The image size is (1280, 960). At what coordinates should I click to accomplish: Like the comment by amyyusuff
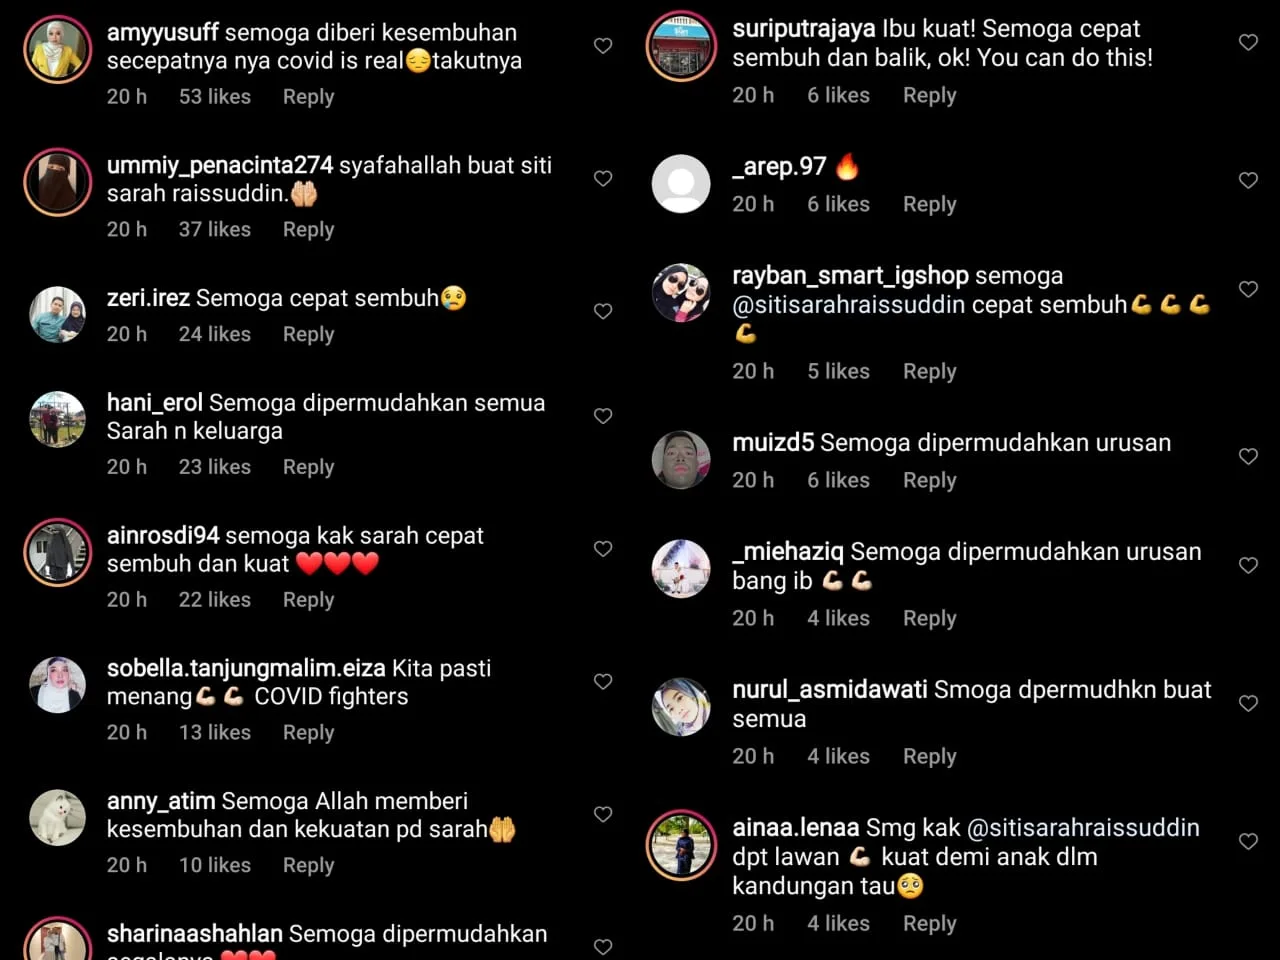click(x=603, y=45)
